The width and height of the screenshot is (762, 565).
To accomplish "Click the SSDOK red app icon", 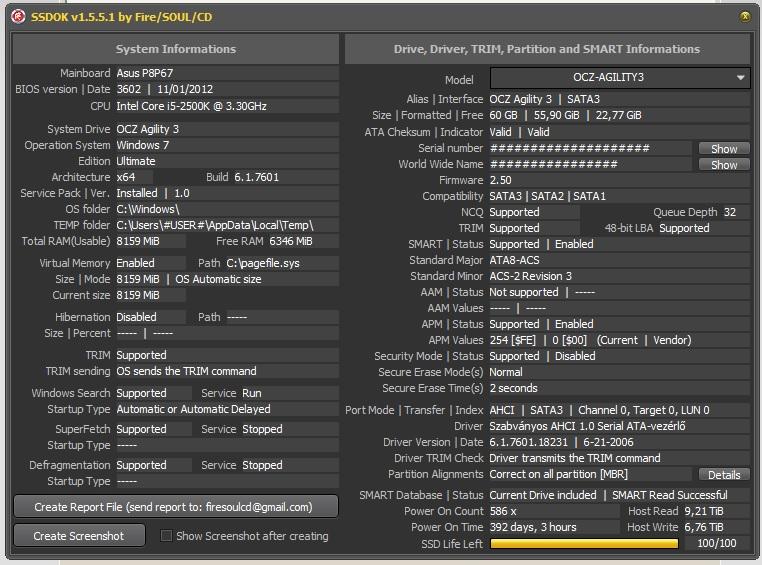I will pyautogui.click(x=18, y=17).
